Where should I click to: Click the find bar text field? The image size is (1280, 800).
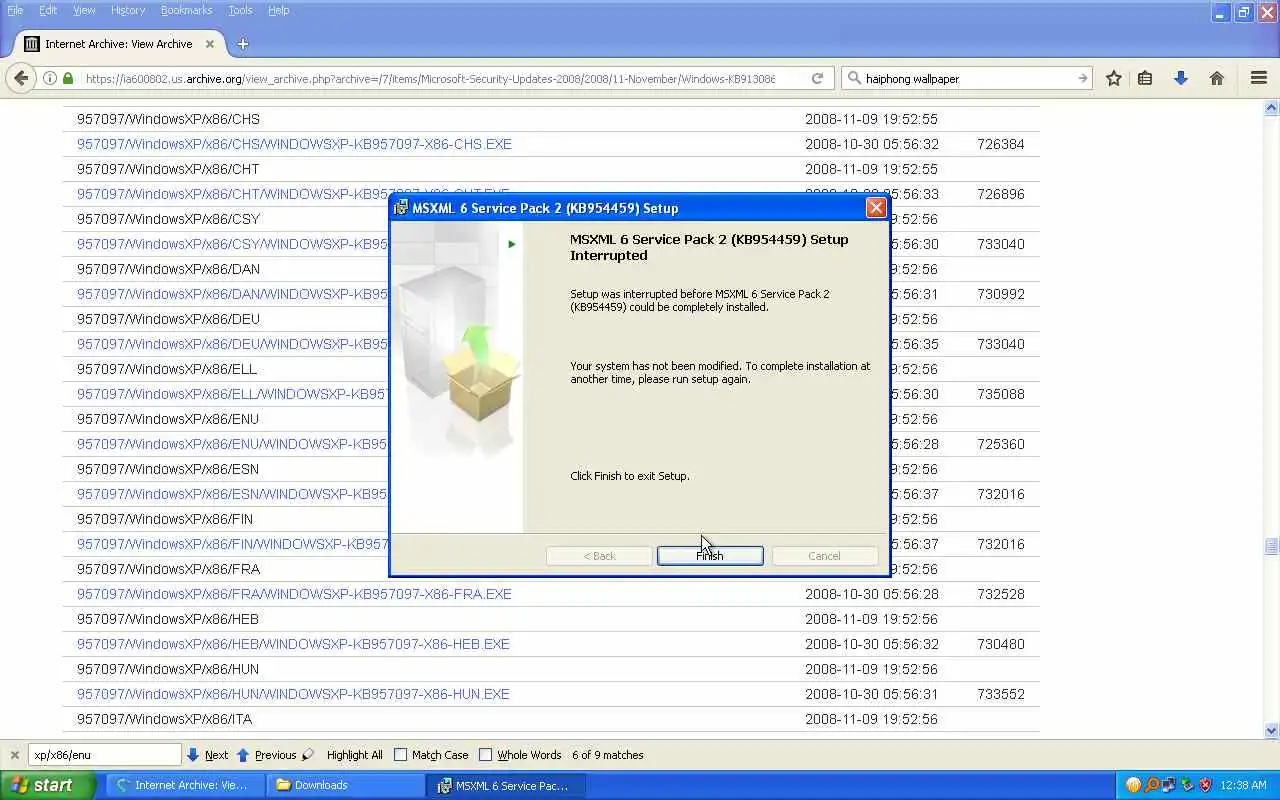104,755
